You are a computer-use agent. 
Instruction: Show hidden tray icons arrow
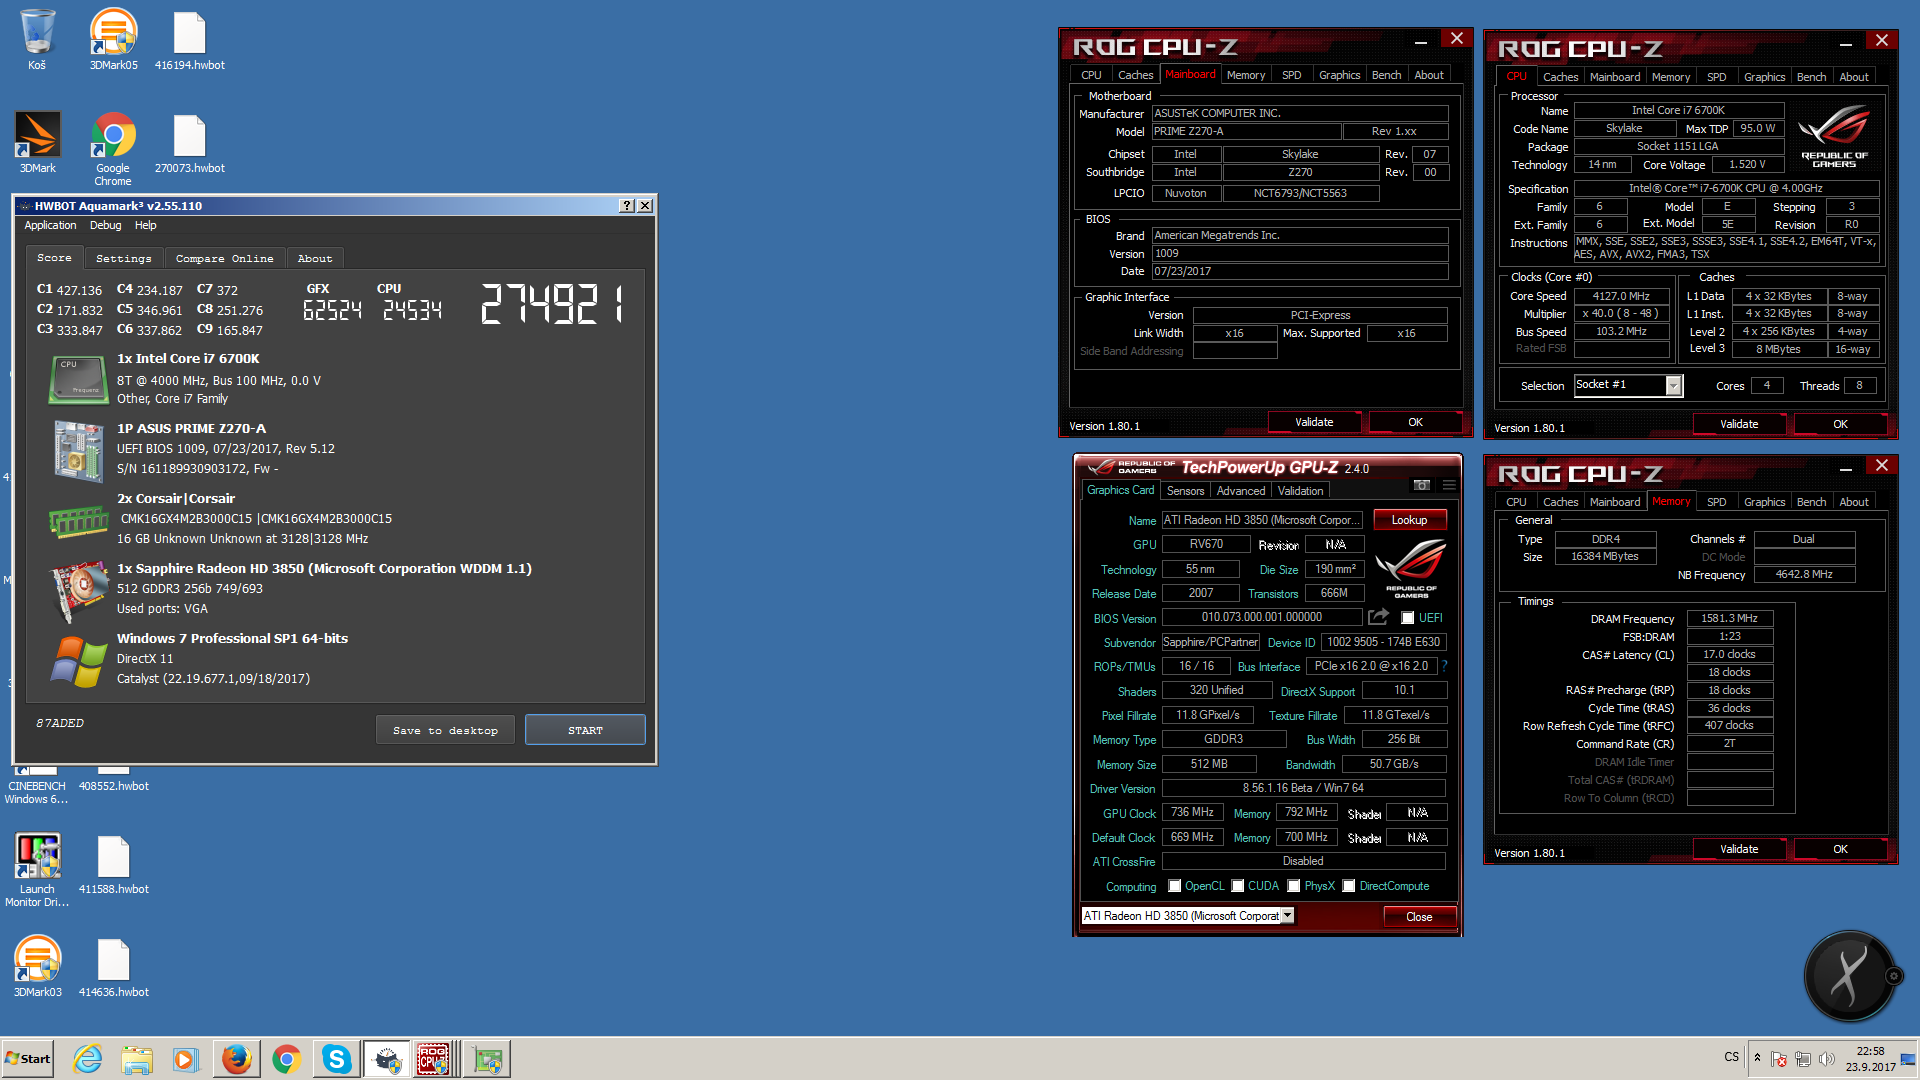(x=1757, y=1057)
